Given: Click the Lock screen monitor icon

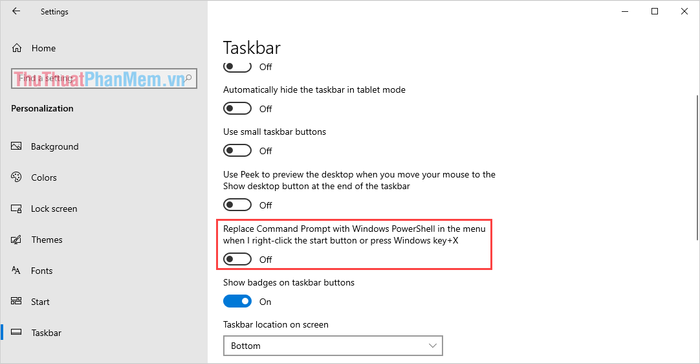Looking at the screenshot, I should (x=16, y=209).
